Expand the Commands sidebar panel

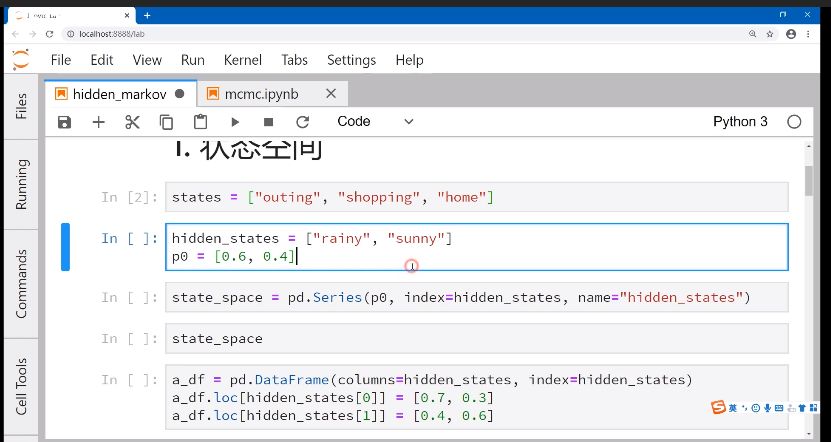click(21, 284)
